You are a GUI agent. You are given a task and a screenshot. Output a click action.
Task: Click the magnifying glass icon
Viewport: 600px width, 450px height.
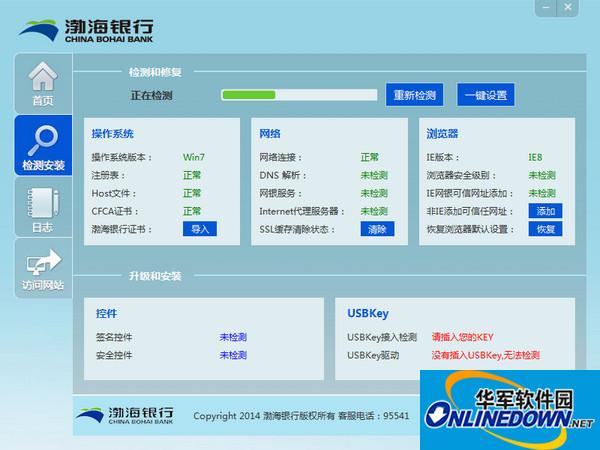coord(43,140)
